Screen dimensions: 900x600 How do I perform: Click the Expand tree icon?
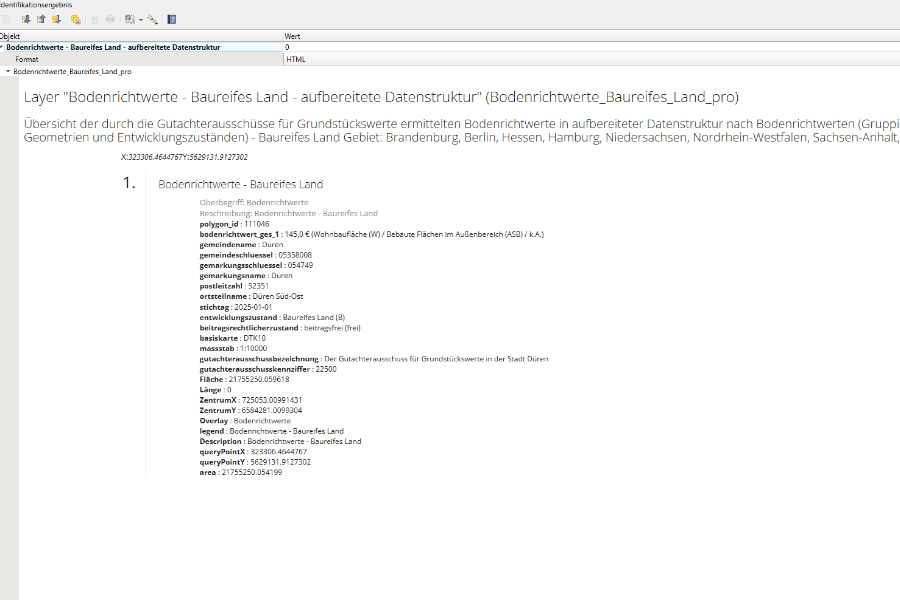(25, 18)
